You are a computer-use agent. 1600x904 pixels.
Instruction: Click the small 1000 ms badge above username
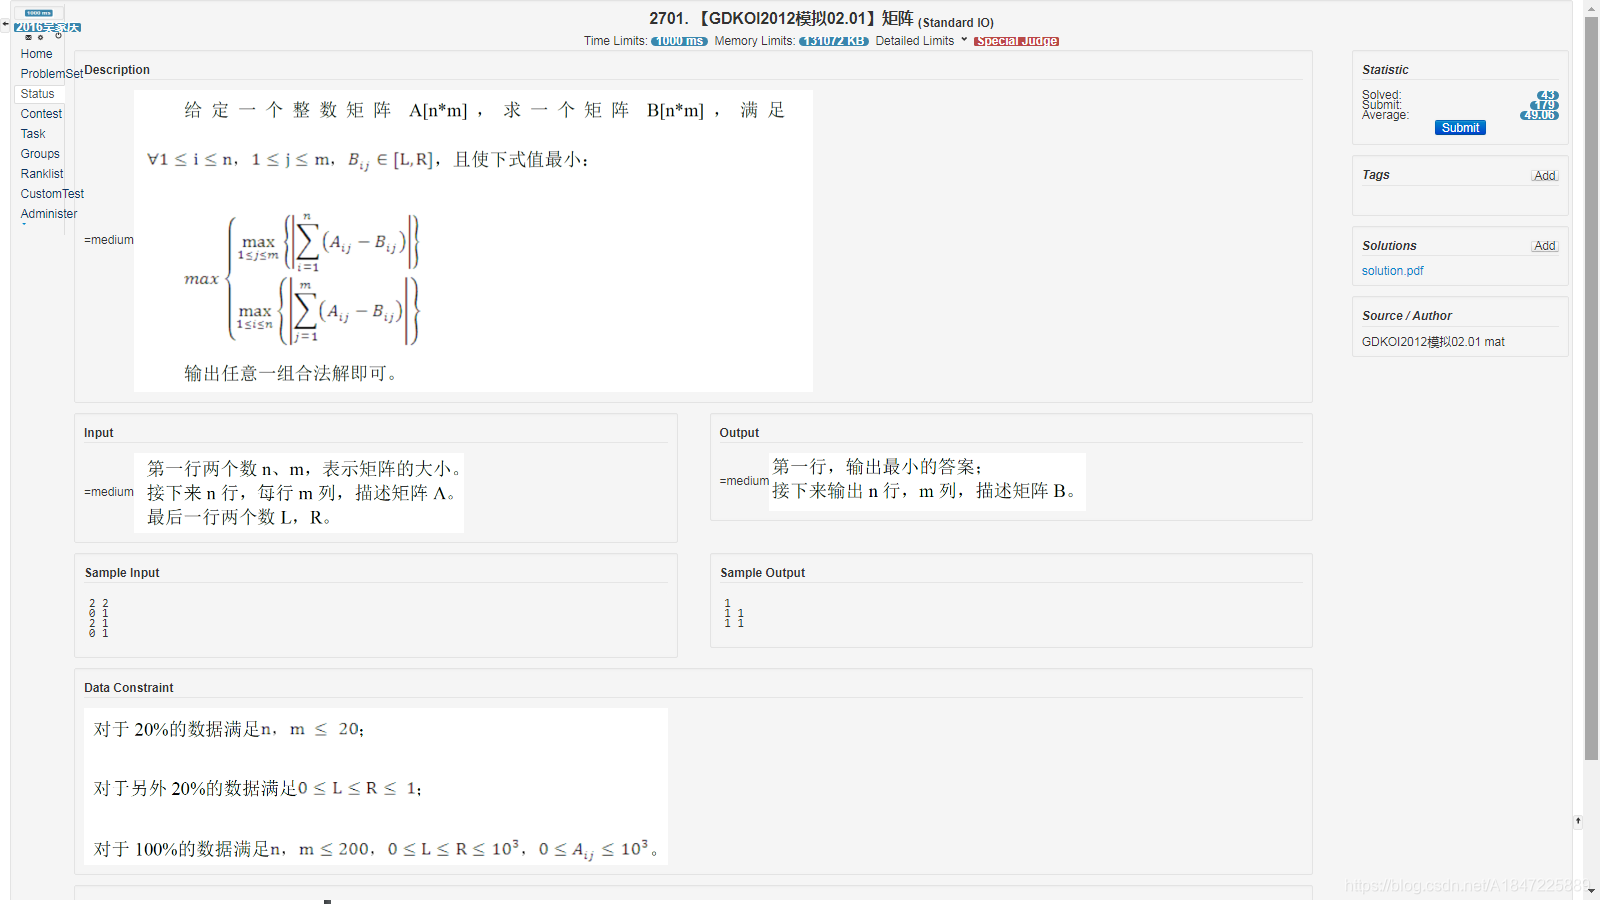point(38,13)
